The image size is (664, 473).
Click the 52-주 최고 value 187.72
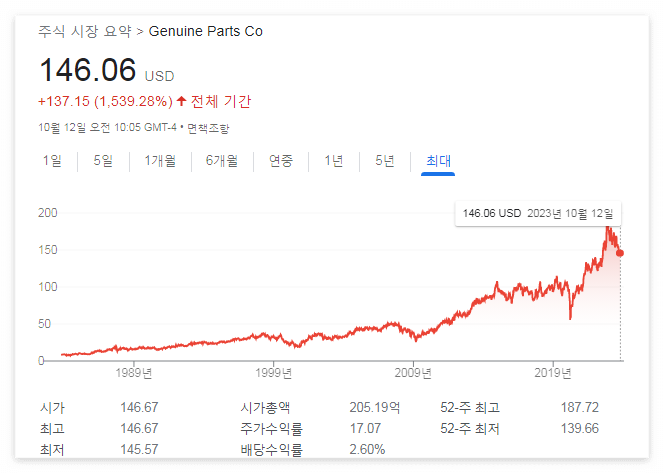coord(580,408)
